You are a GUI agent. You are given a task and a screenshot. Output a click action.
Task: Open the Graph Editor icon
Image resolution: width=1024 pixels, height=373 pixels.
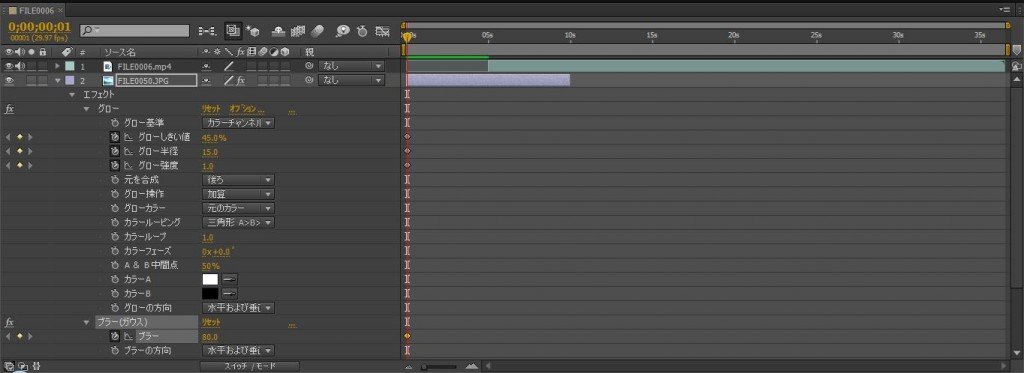coord(383,31)
